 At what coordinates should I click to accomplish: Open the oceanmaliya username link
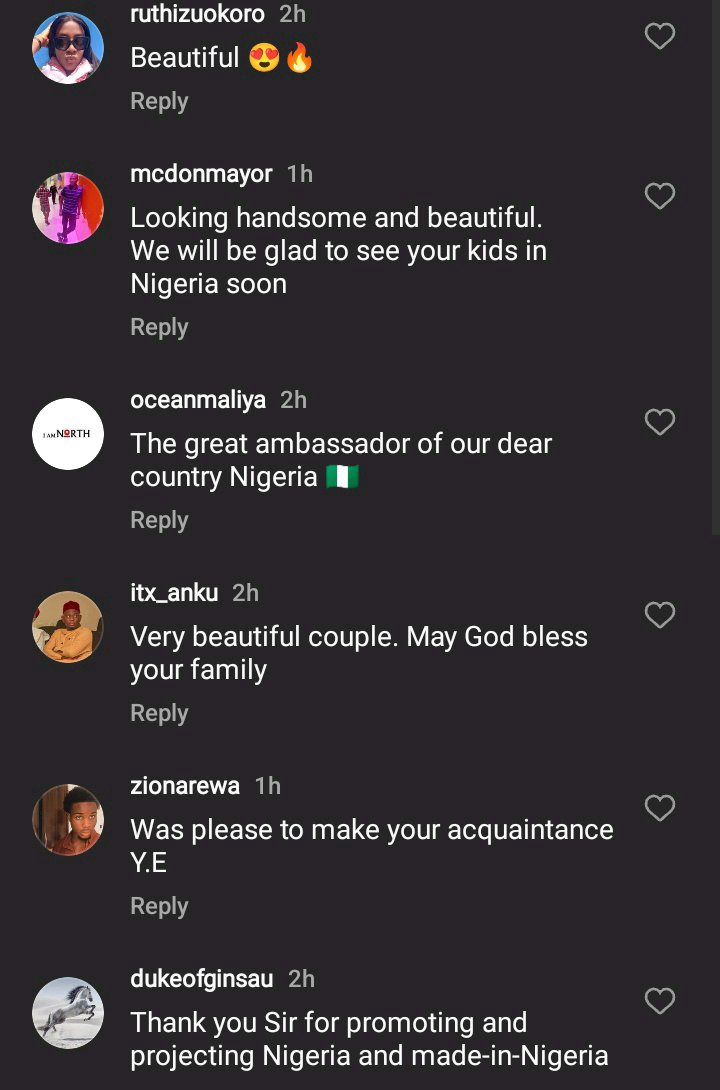coord(198,400)
